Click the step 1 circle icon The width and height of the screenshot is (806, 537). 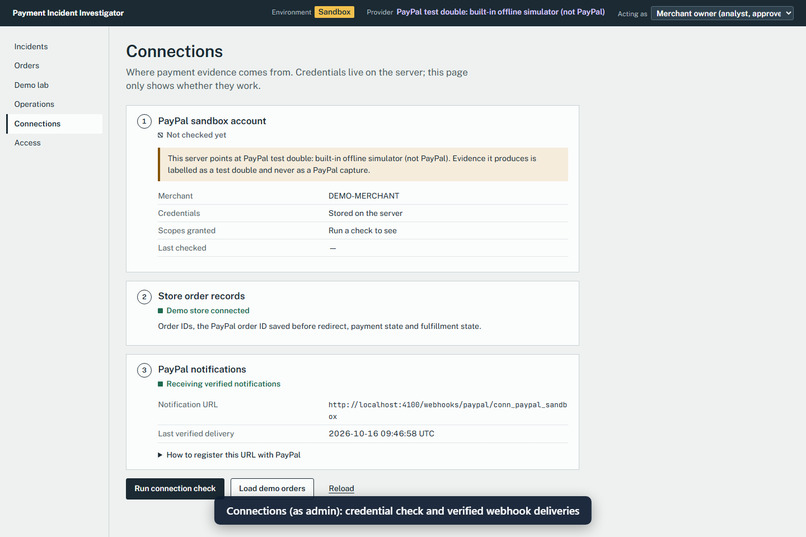click(x=144, y=121)
